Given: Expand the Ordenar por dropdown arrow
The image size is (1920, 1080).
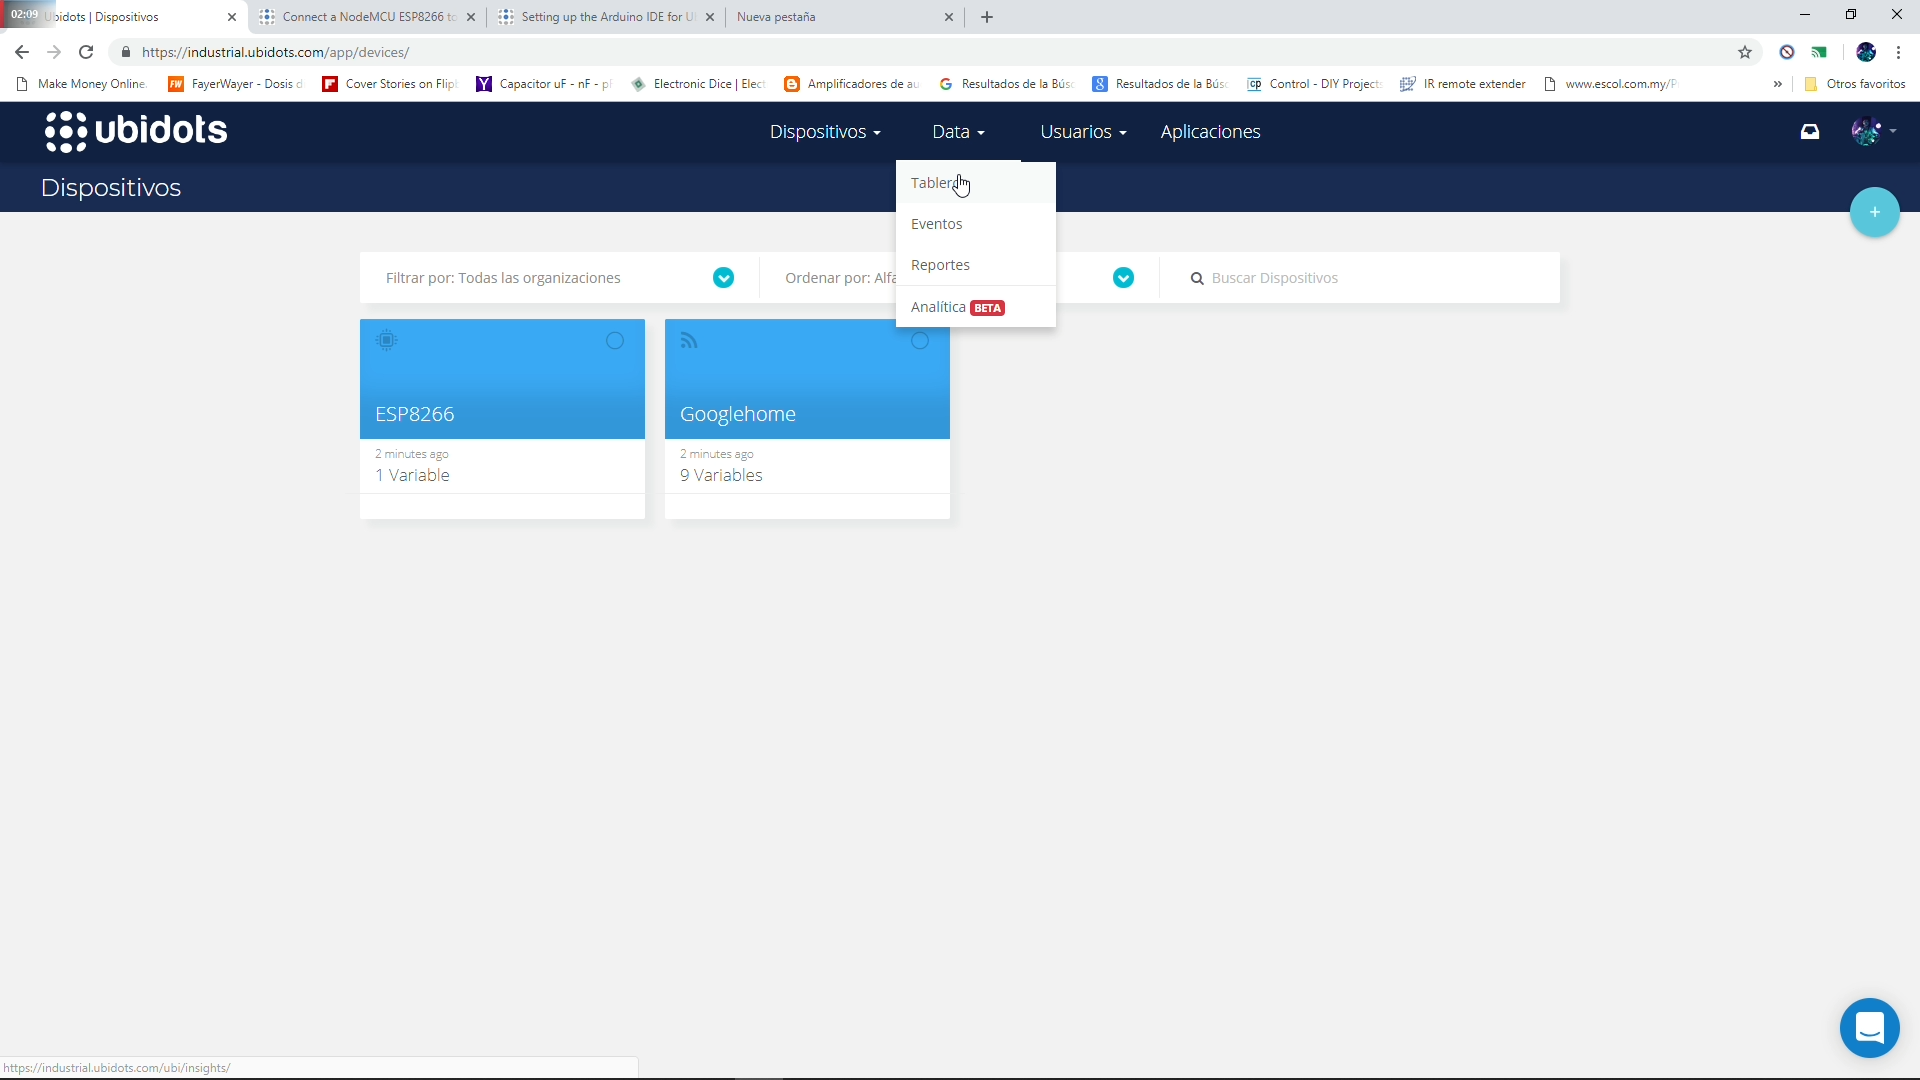Looking at the screenshot, I should (x=1123, y=278).
